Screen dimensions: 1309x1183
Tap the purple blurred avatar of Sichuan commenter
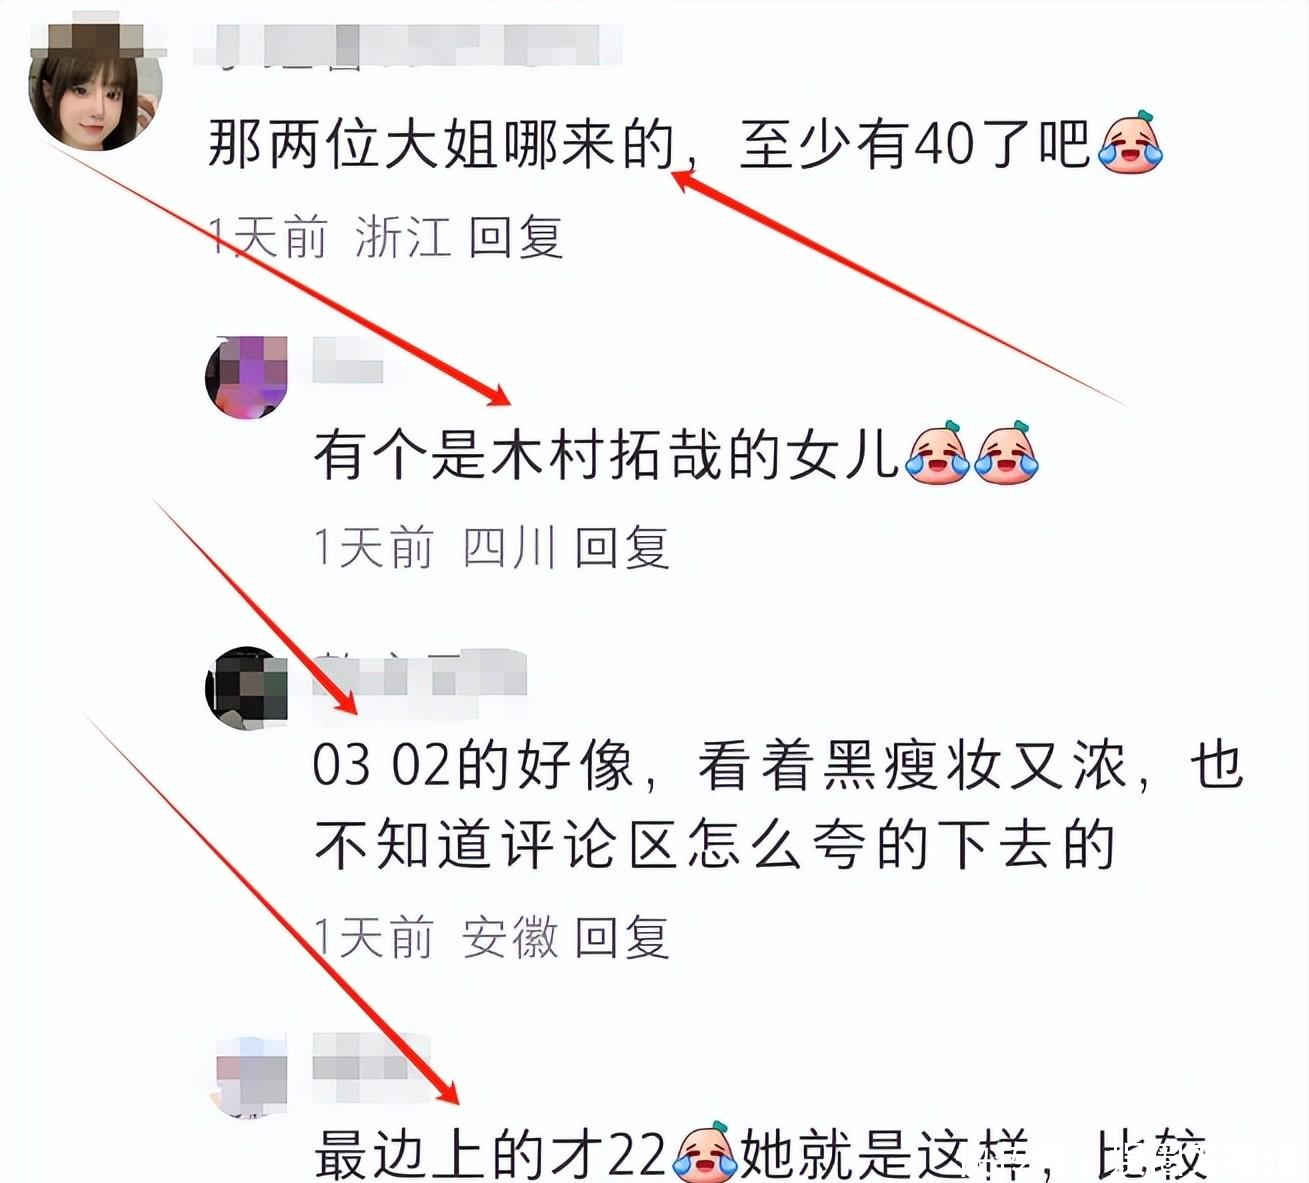[x=246, y=378]
